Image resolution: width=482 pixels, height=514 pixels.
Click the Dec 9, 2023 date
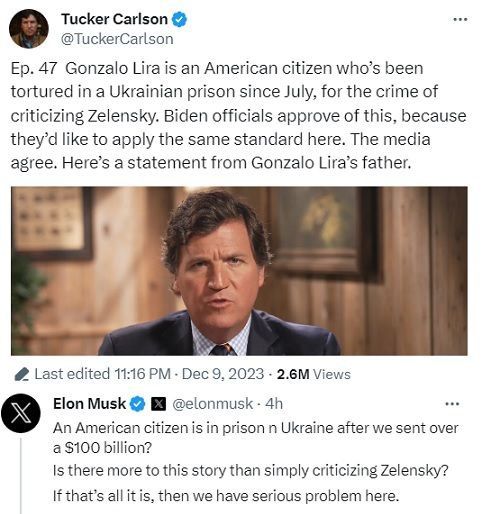[x=223, y=374]
